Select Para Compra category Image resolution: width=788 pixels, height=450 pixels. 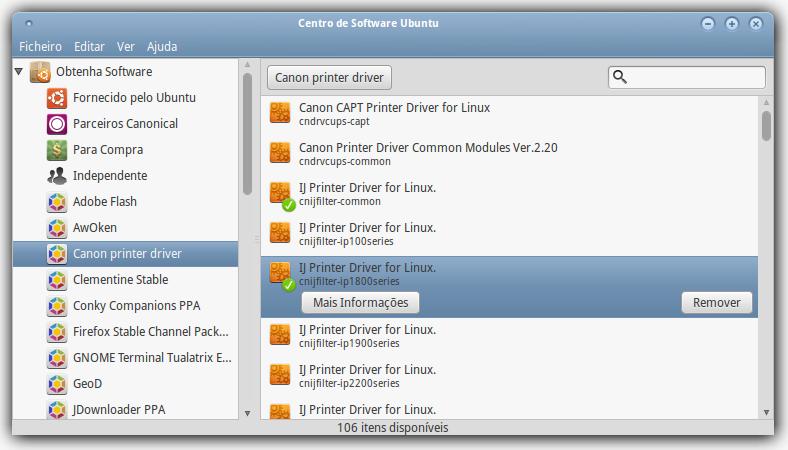click(x=108, y=150)
